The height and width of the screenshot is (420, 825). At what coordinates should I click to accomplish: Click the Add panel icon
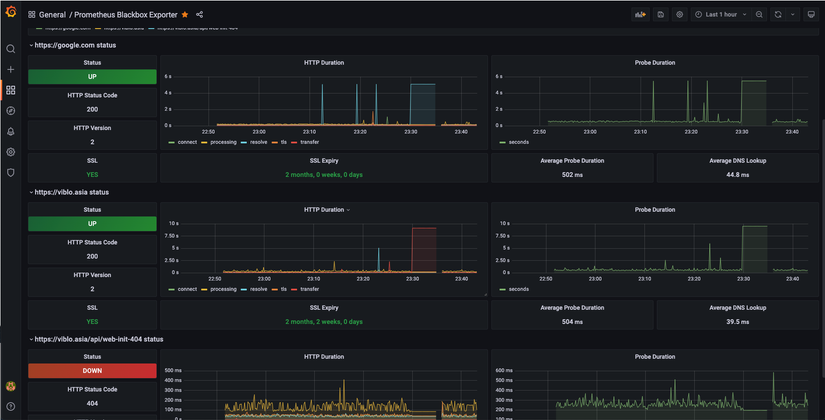click(x=640, y=15)
